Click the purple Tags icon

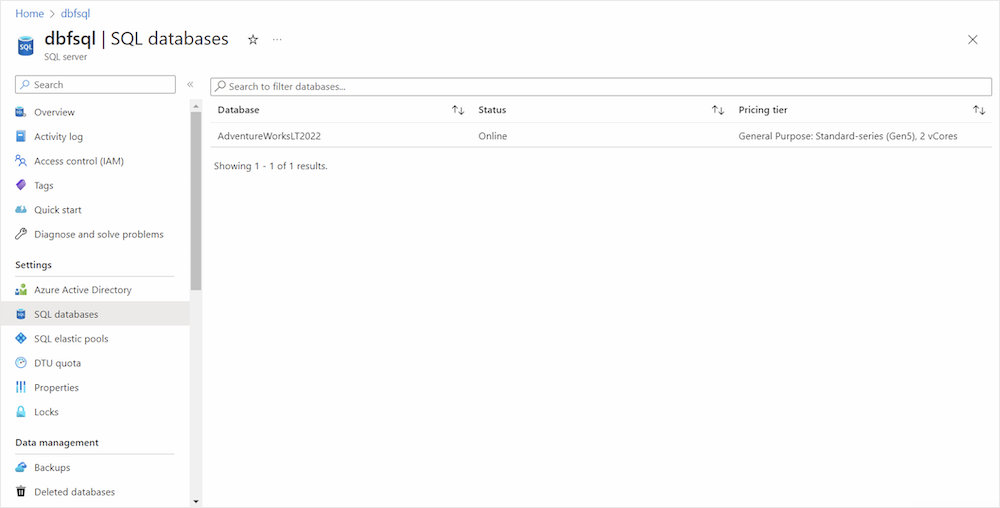(21, 185)
